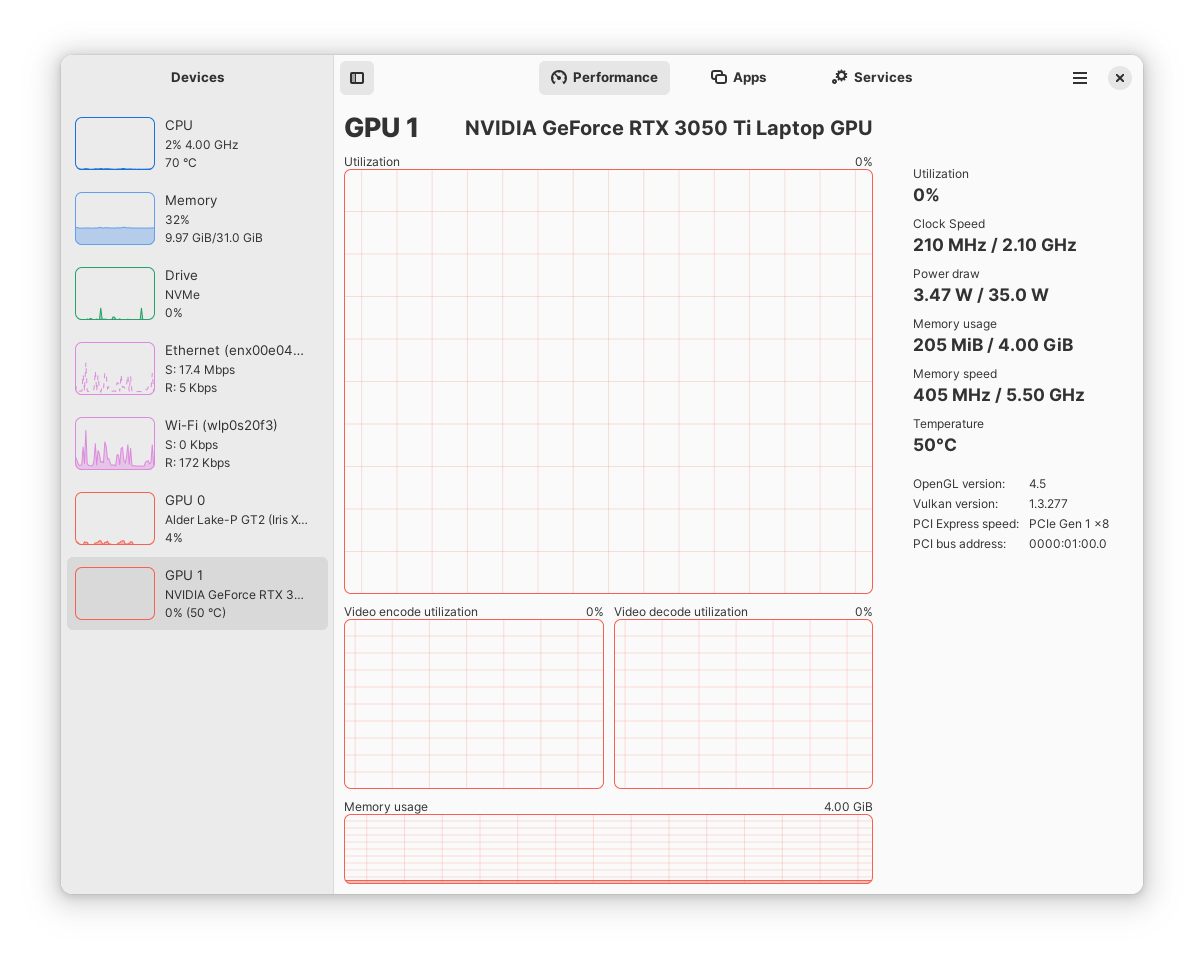Open the Ethernet device entry

tap(197, 369)
